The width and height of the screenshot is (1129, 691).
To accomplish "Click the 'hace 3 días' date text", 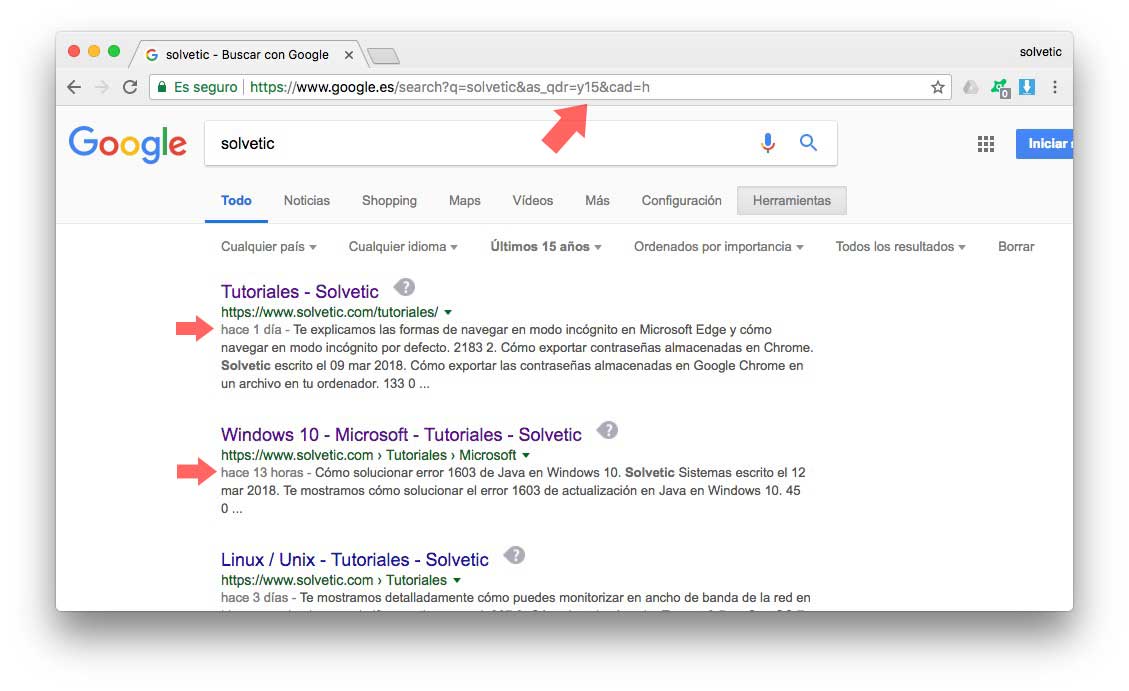I will (254, 597).
